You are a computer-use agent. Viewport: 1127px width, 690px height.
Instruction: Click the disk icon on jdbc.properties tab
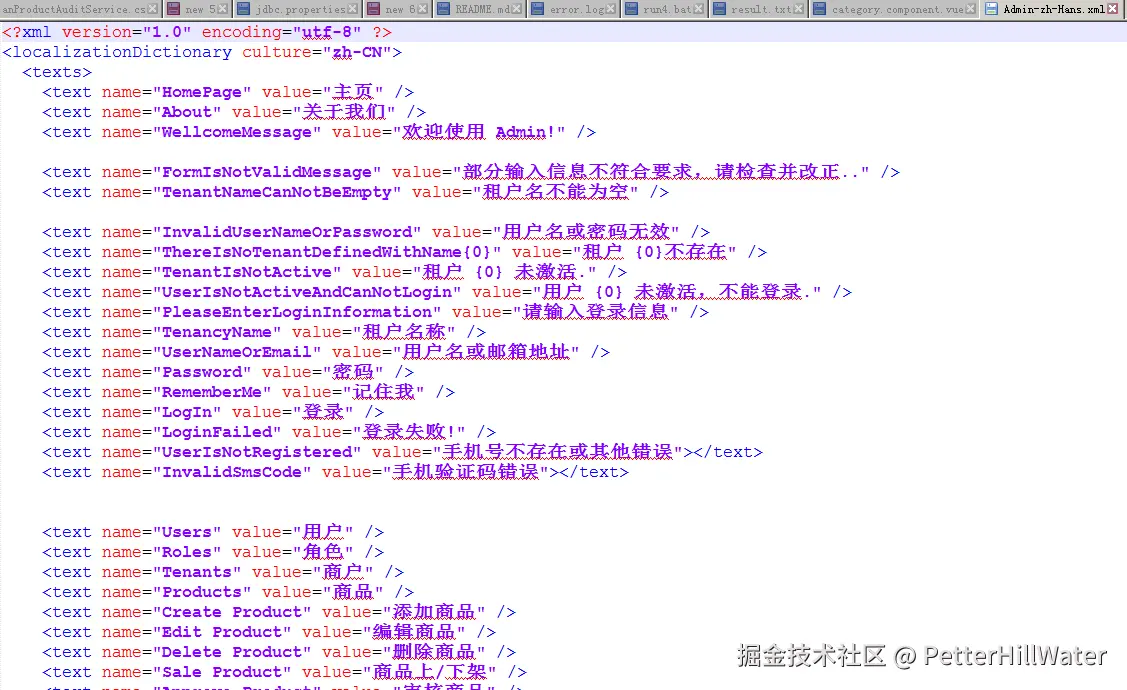[x=244, y=9]
